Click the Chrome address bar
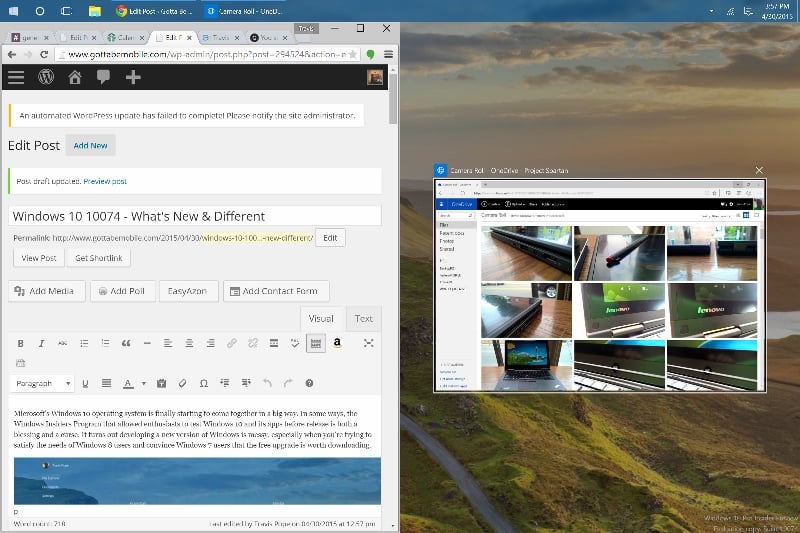This screenshot has height=533, width=800. pos(207,55)
